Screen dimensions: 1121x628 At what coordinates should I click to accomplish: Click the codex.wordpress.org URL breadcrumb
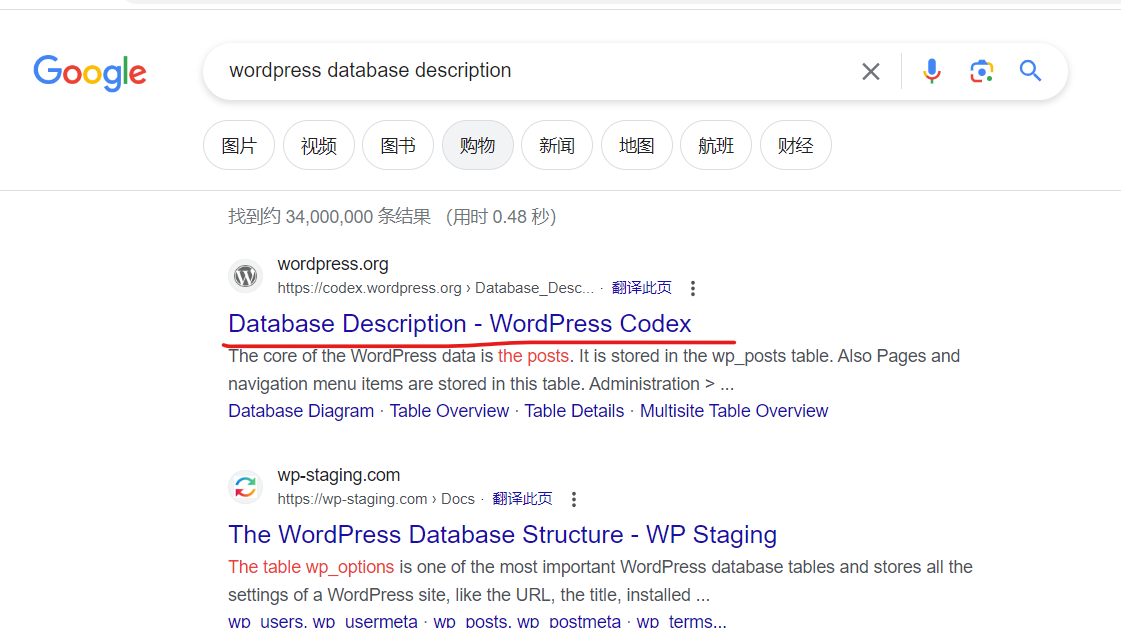coord(436,288)
